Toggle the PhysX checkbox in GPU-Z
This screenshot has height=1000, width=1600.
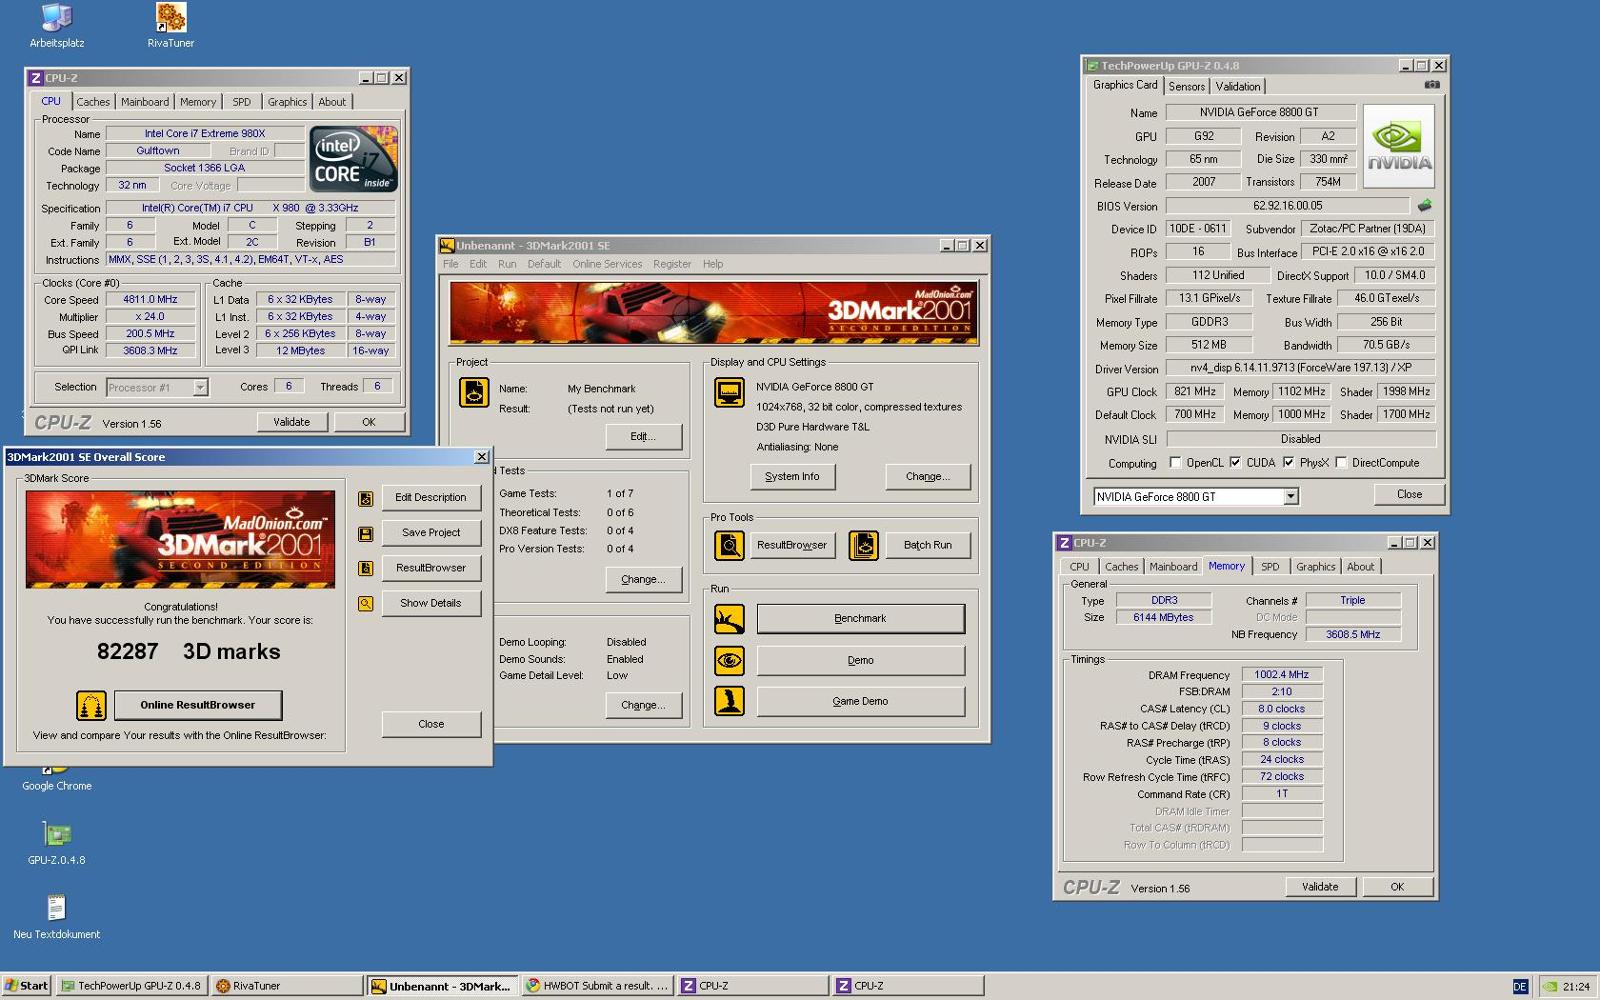click(x=1288, y=463)
